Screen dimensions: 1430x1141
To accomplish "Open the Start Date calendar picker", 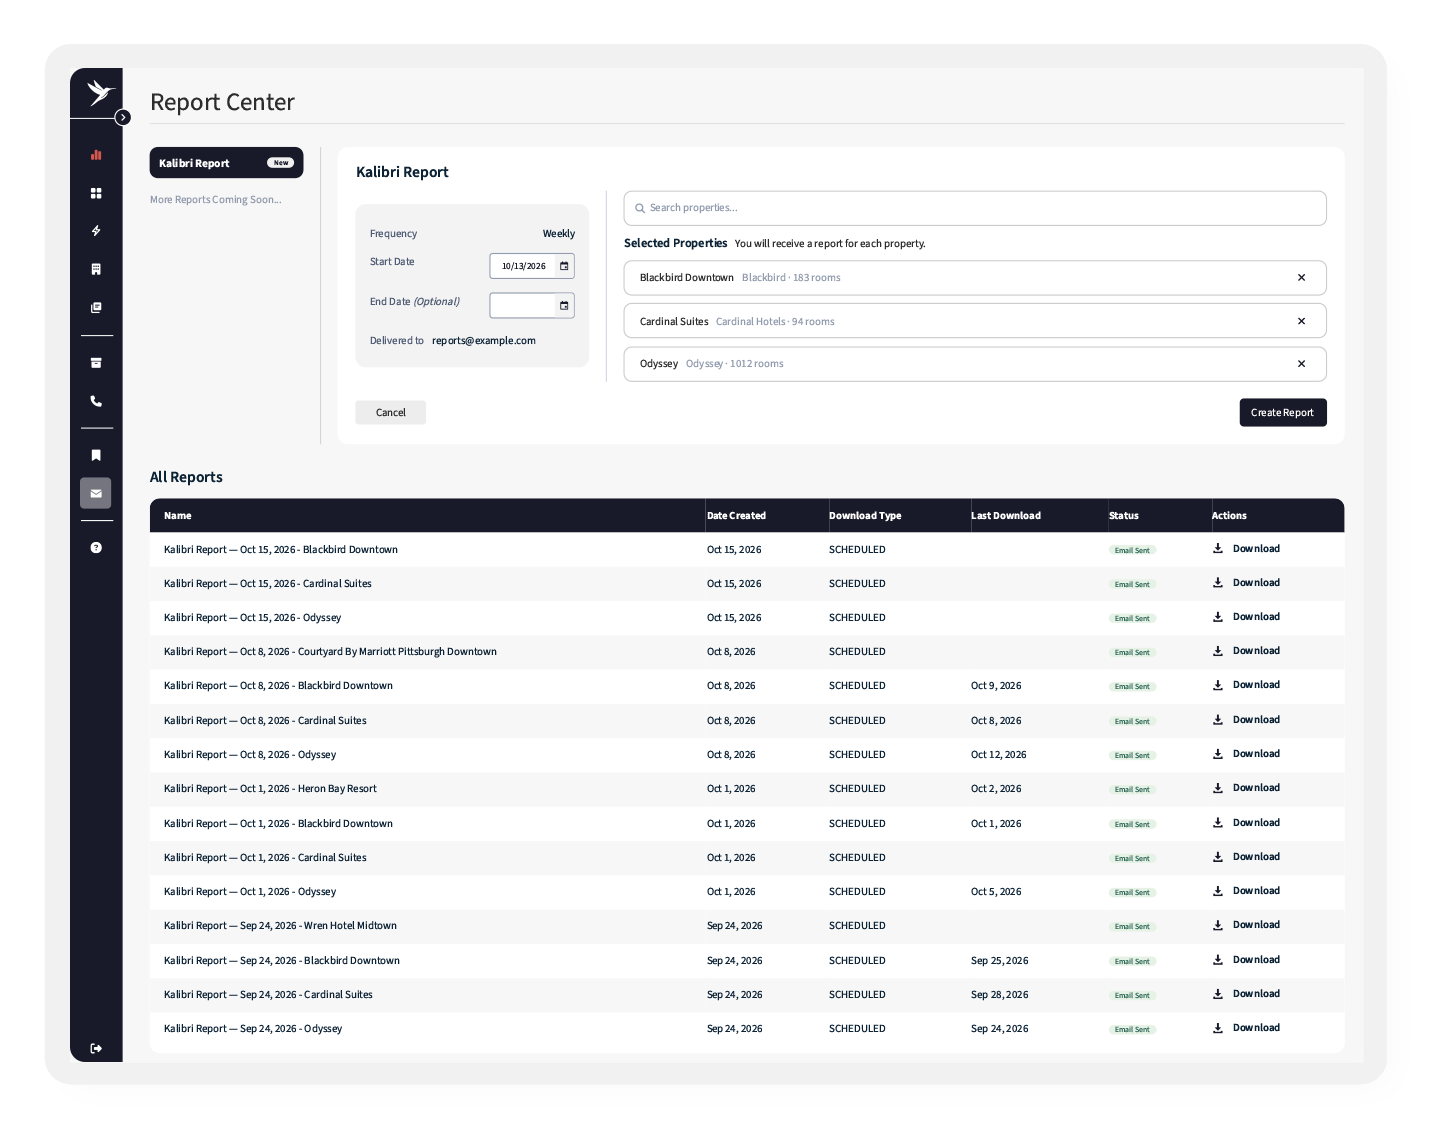I will point(564,266).
